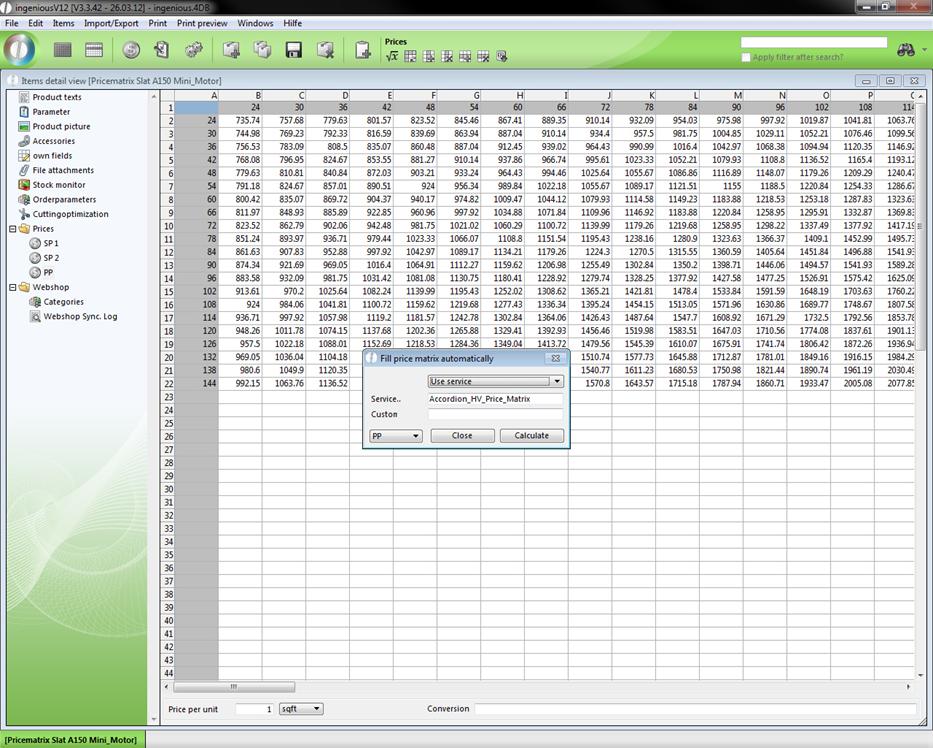Select Stock monitor in the sidebar
933x748 pixels.
(58, 185)
